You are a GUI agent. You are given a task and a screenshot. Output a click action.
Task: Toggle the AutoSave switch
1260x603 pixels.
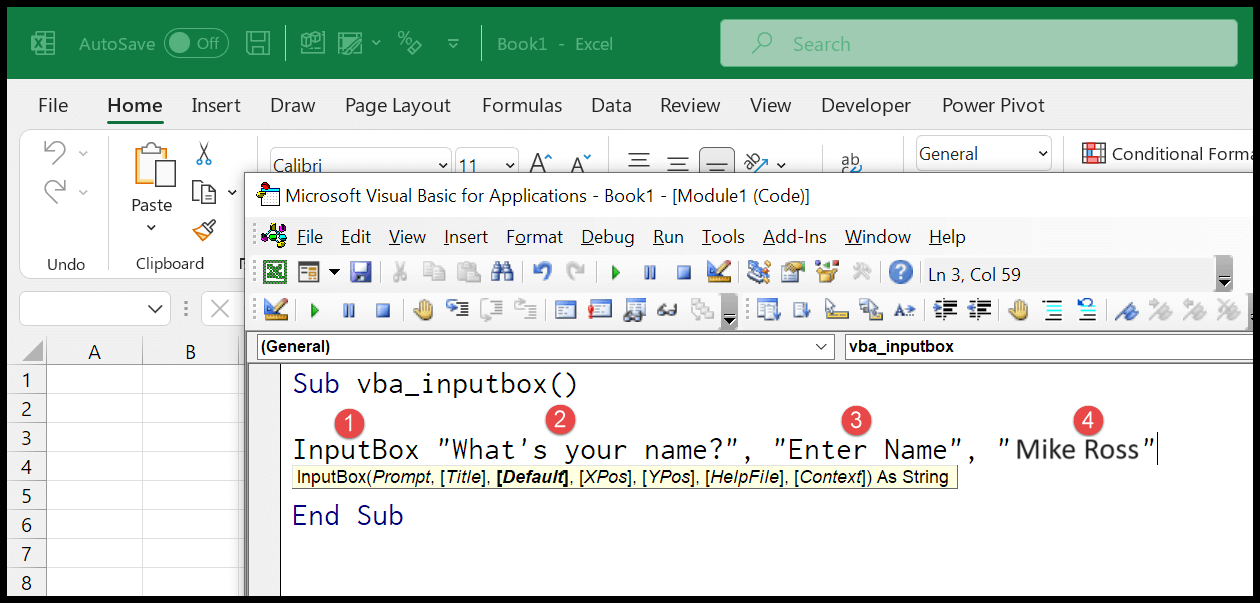[x=197, y=43]
